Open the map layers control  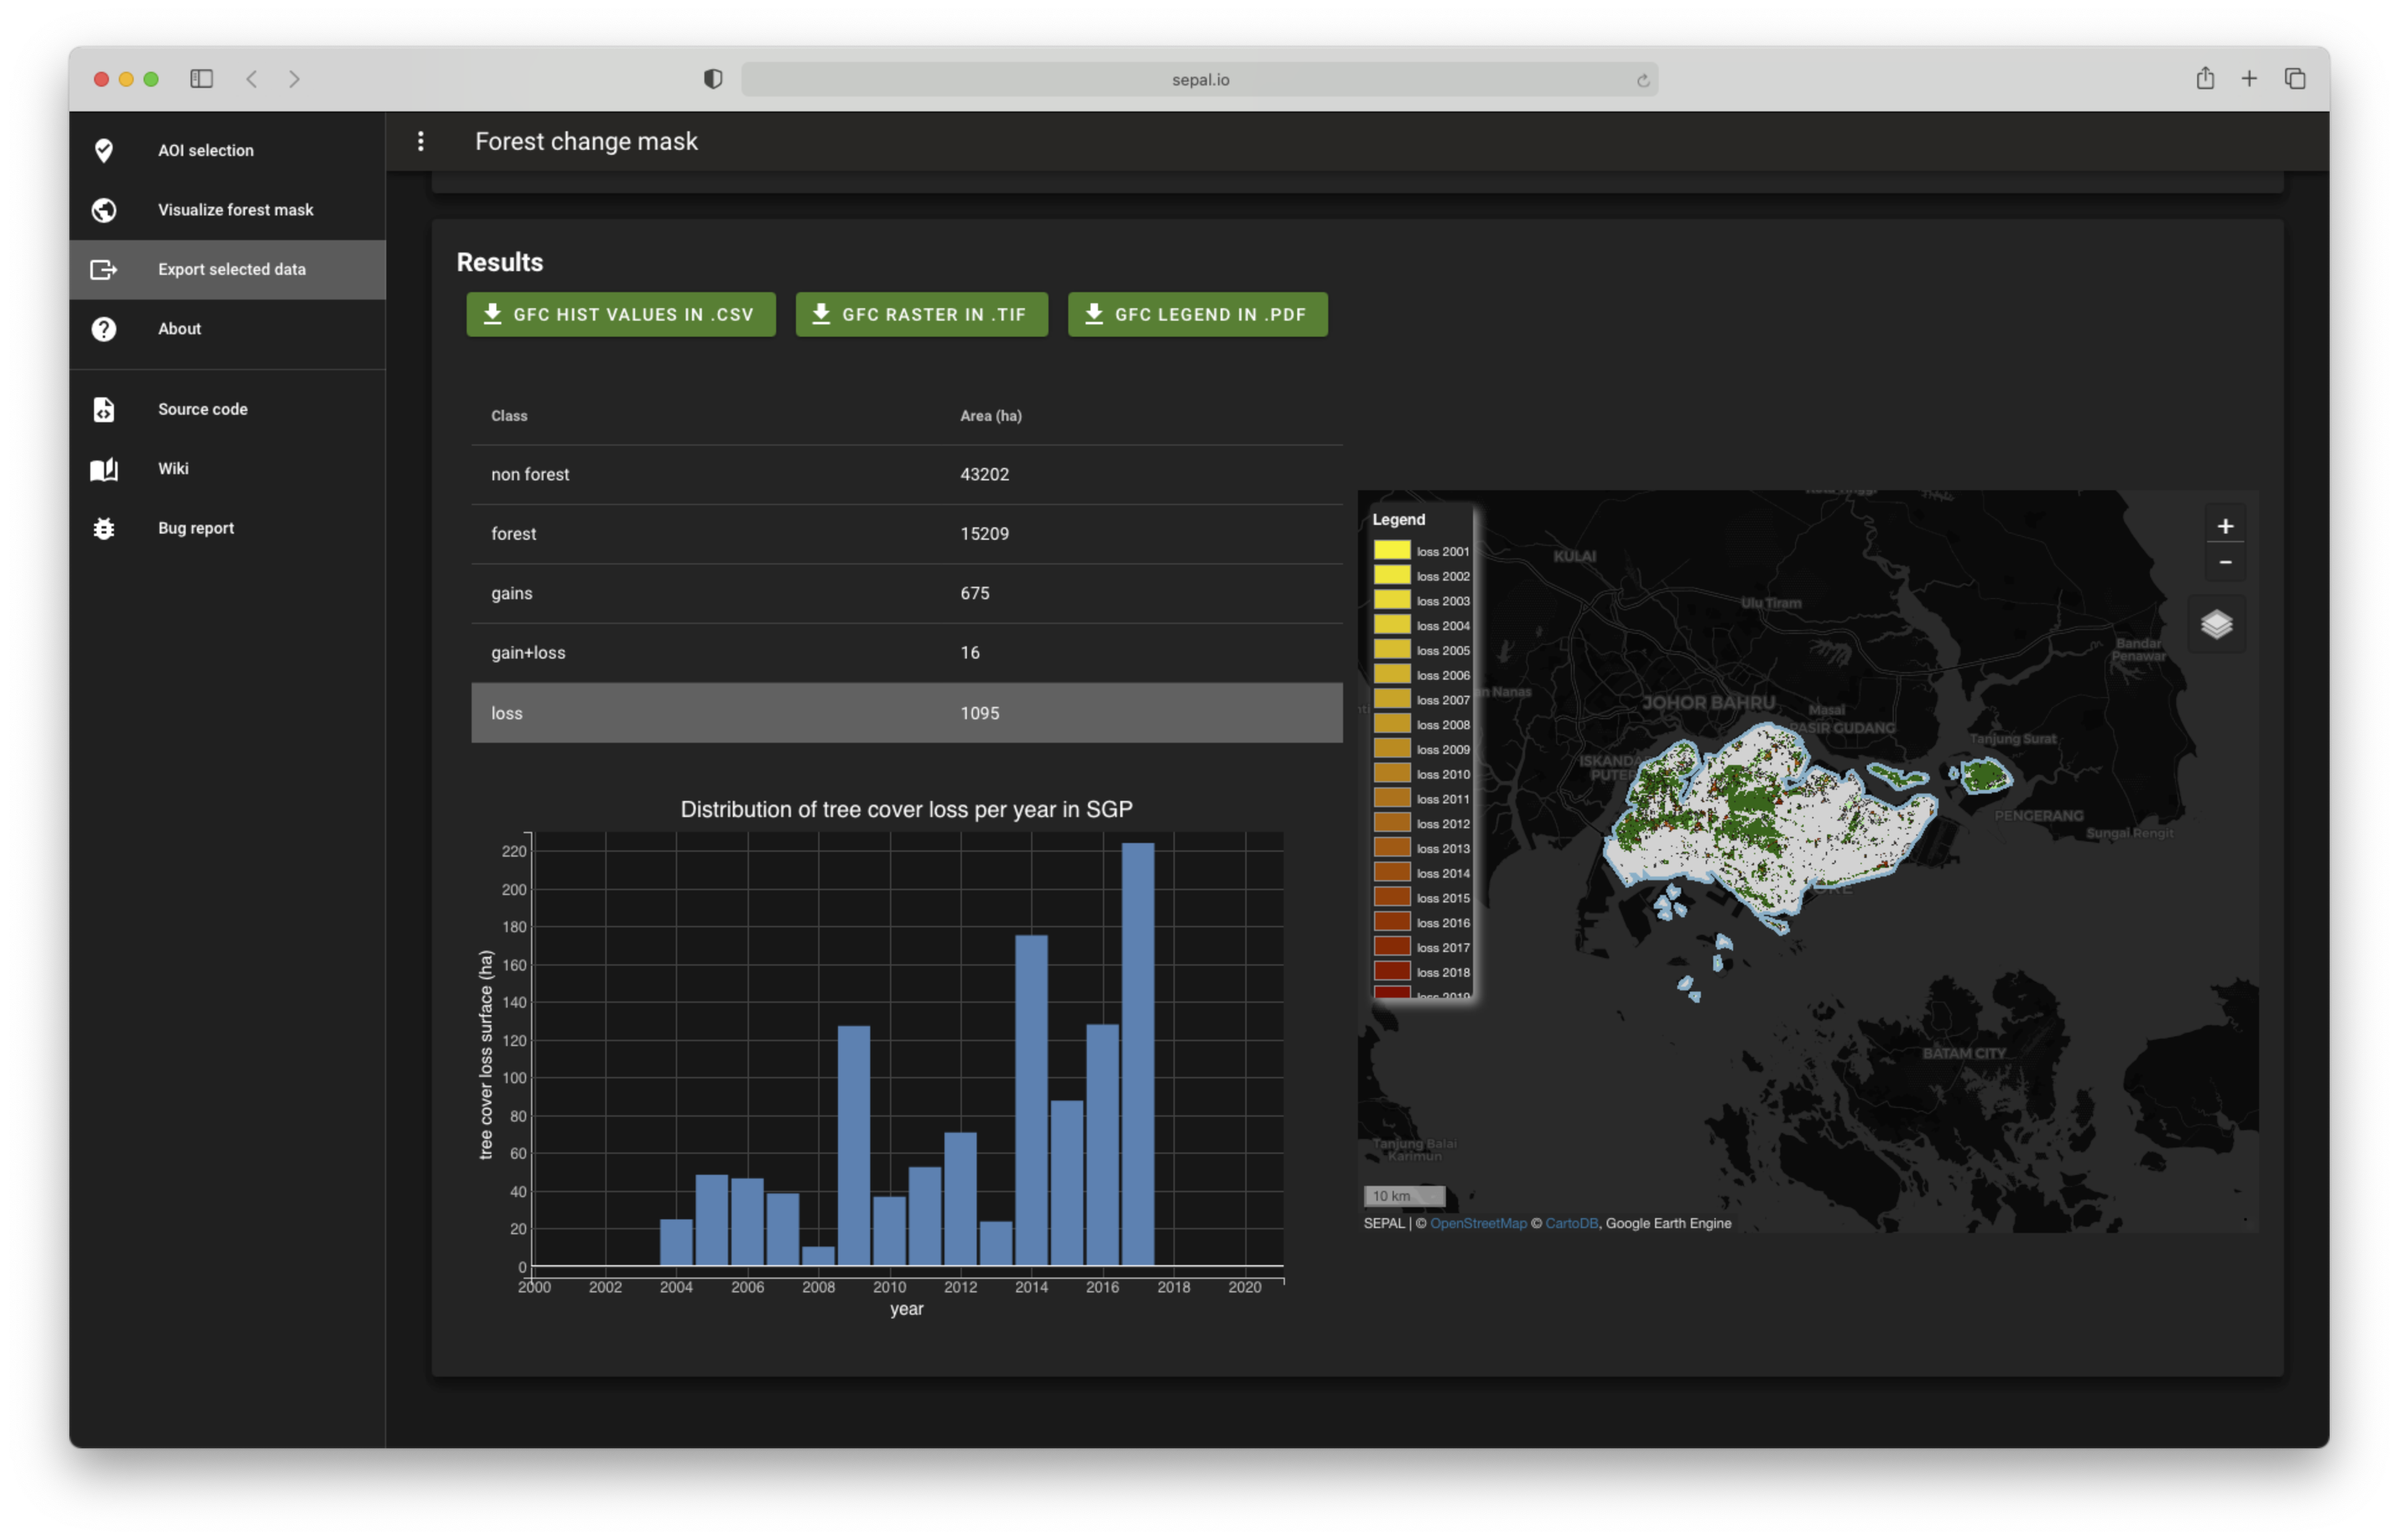(2216, 624)
